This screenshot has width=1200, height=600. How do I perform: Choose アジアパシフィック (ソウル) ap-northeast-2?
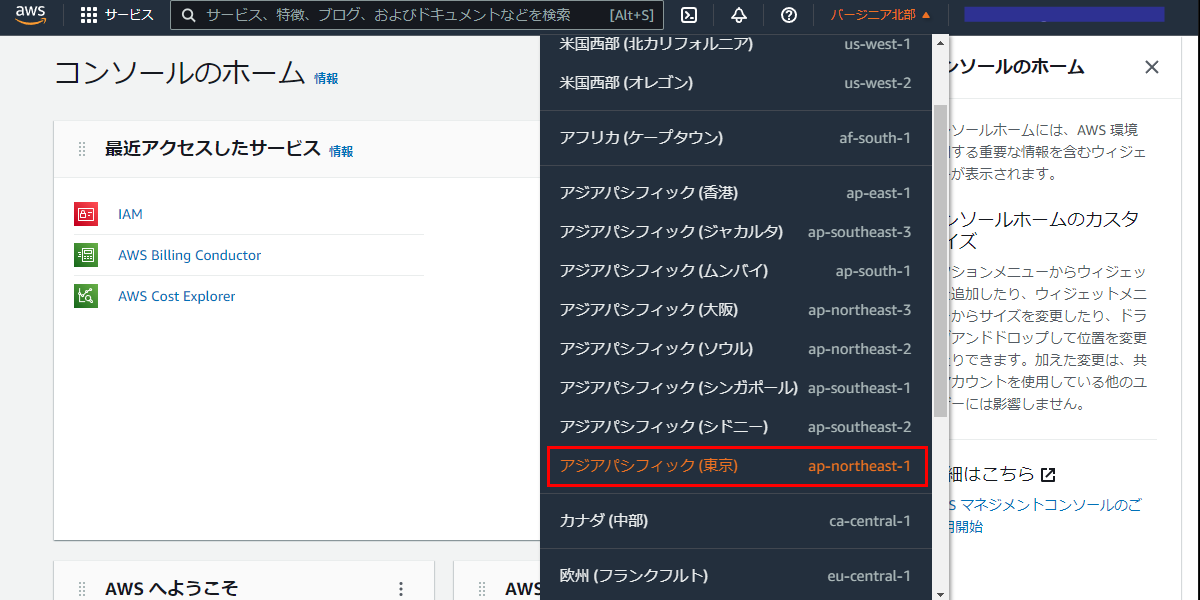pos(735,348)
